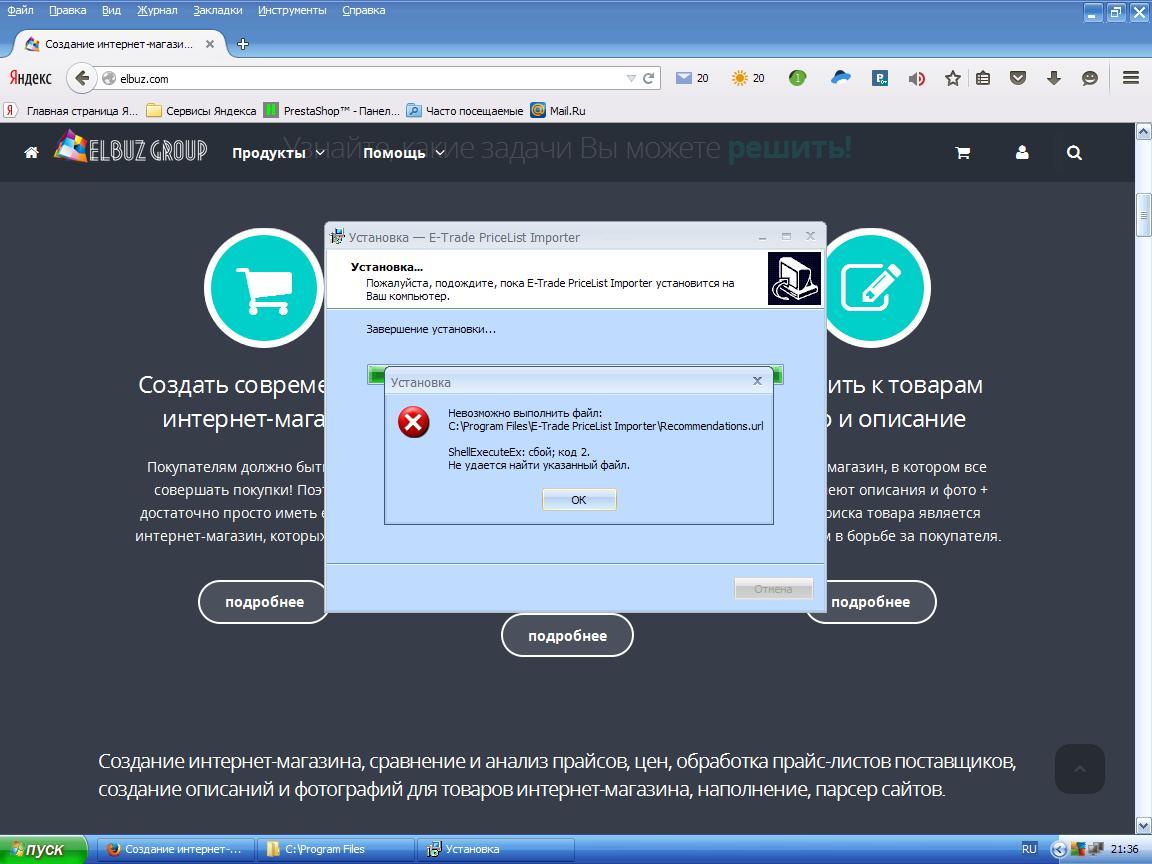
Task: Click the green circle badge extension icon
Action: coord(797,78)
